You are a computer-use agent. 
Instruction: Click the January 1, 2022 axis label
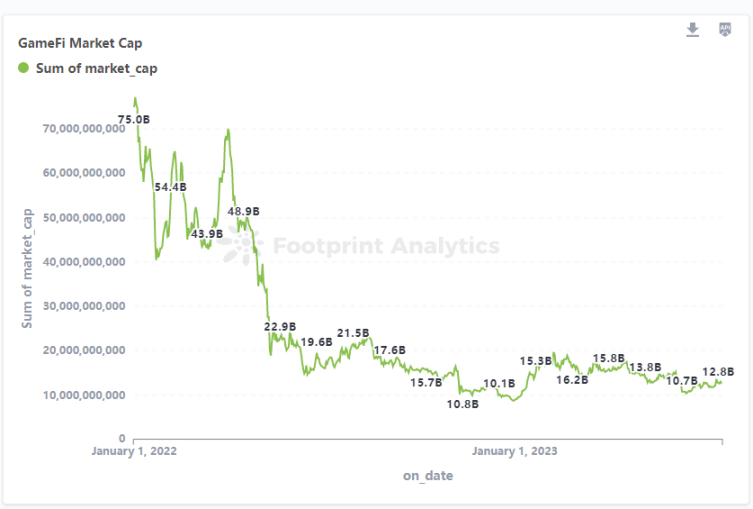pyautogui.click(x=134, y=451)
